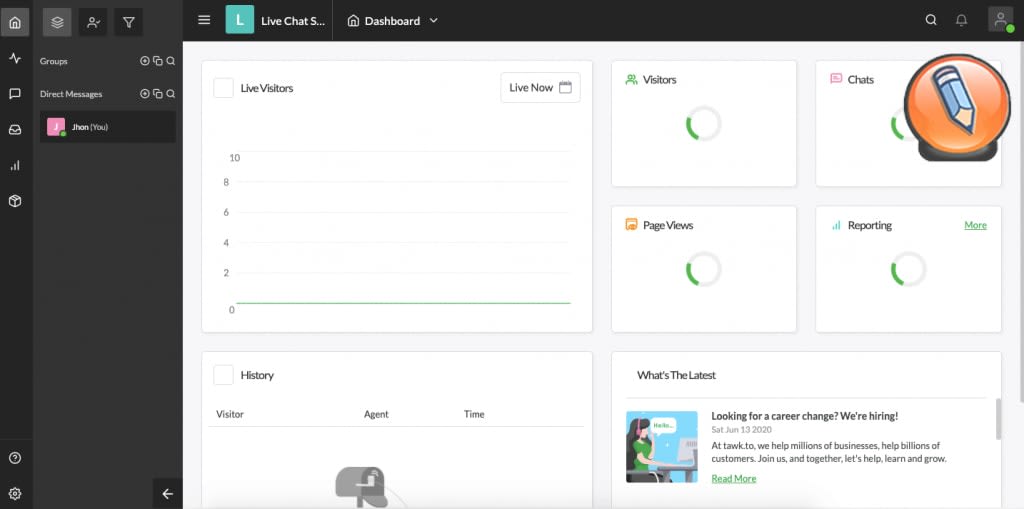Click the L property avatar badge
This screenshot has height=509, width=1024.
240,20
